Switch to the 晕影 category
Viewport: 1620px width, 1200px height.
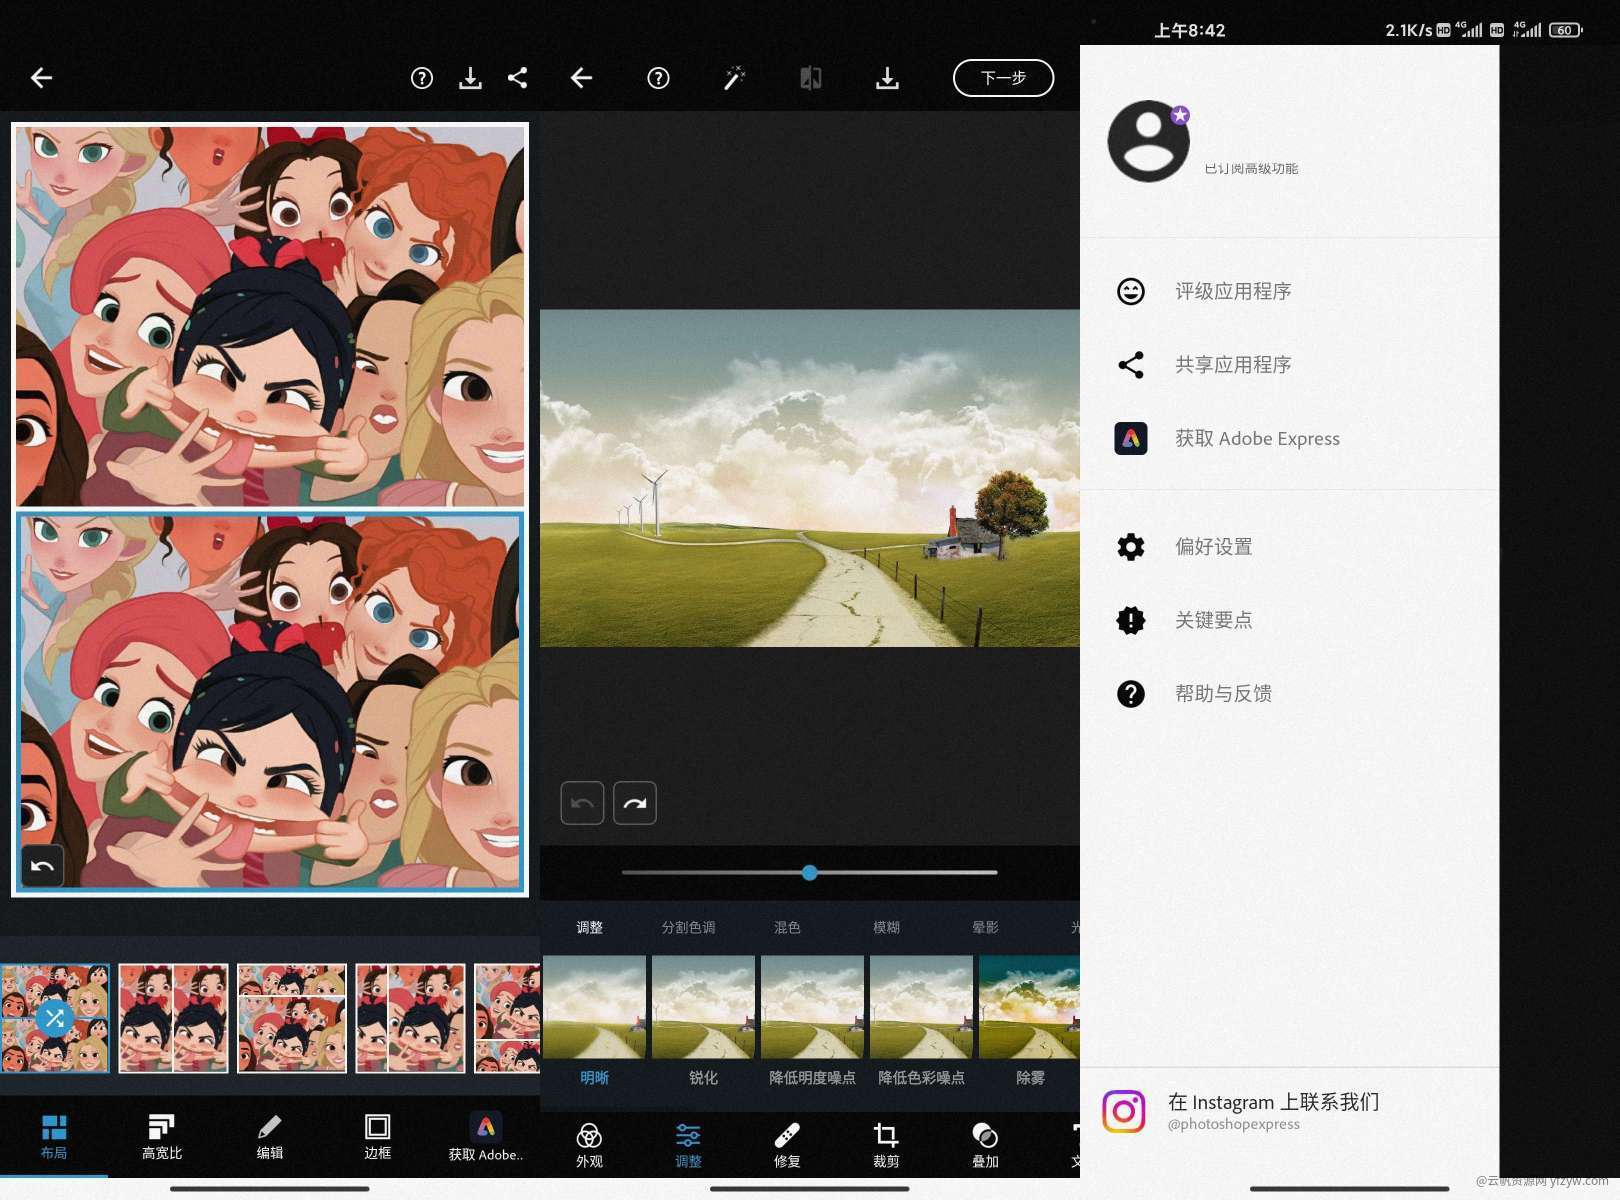[x=985, y=927]
